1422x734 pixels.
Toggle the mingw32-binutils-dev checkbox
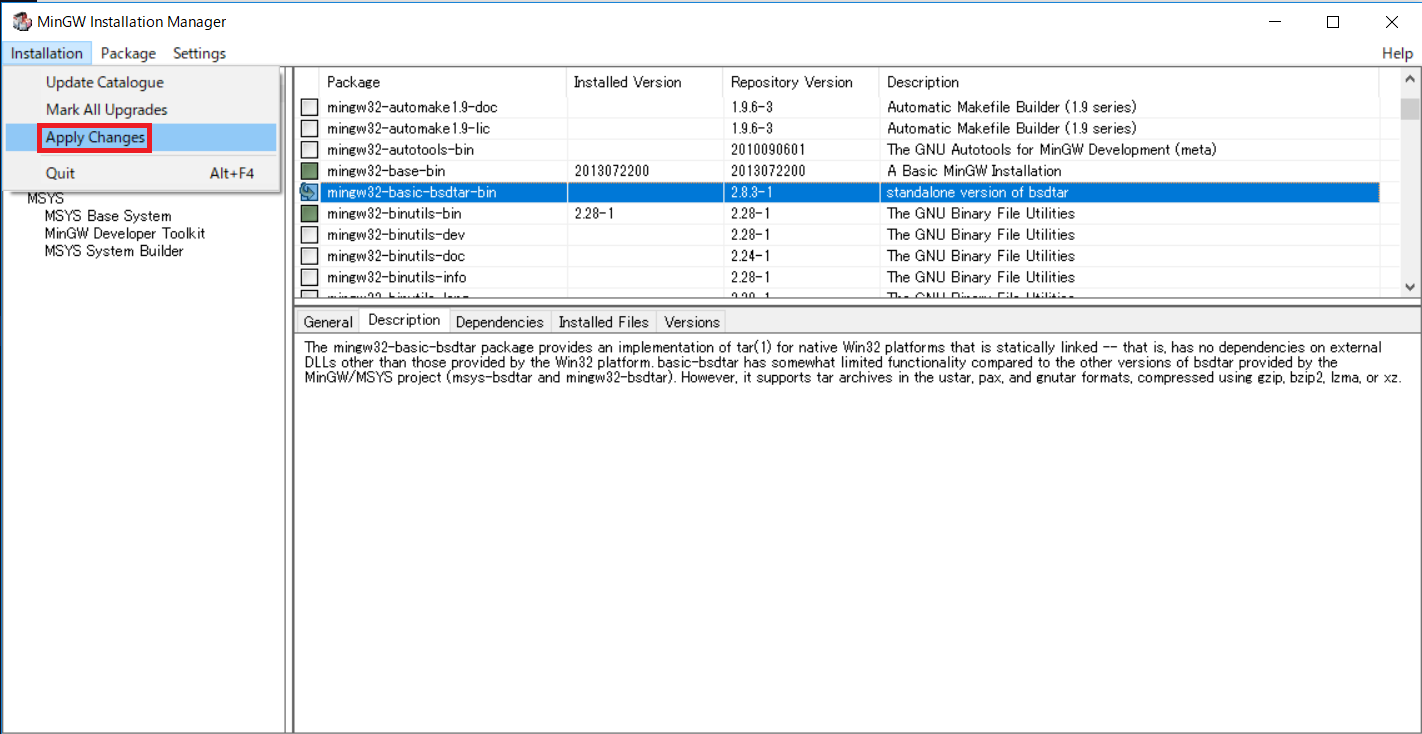click(310, 235)
